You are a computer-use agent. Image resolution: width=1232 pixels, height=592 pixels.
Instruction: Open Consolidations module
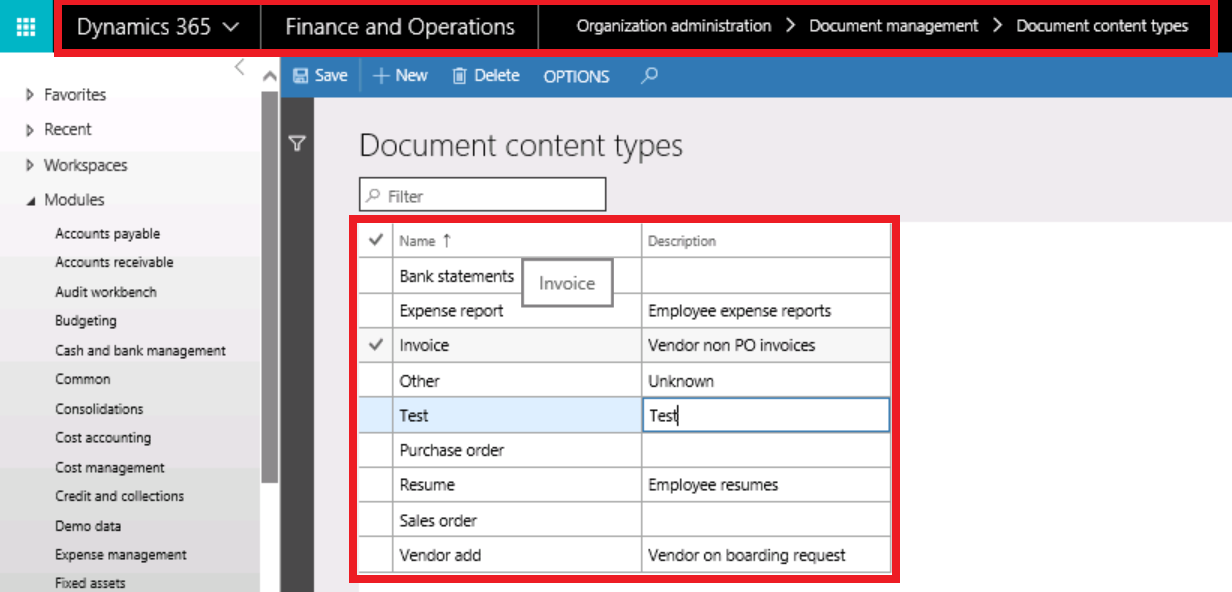click(x=99, y=409)
